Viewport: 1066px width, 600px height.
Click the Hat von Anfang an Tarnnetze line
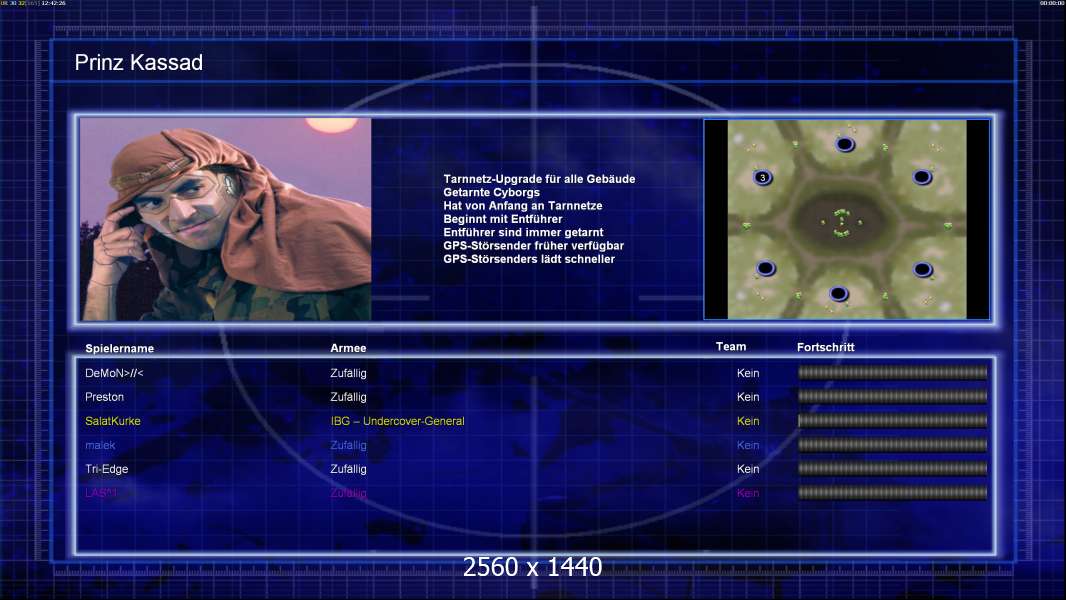tap(523, 205)
